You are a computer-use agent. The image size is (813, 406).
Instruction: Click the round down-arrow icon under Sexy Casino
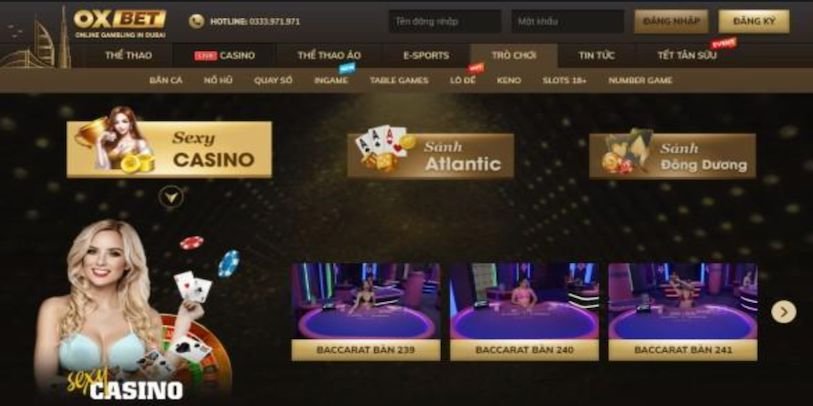[171, 197]
